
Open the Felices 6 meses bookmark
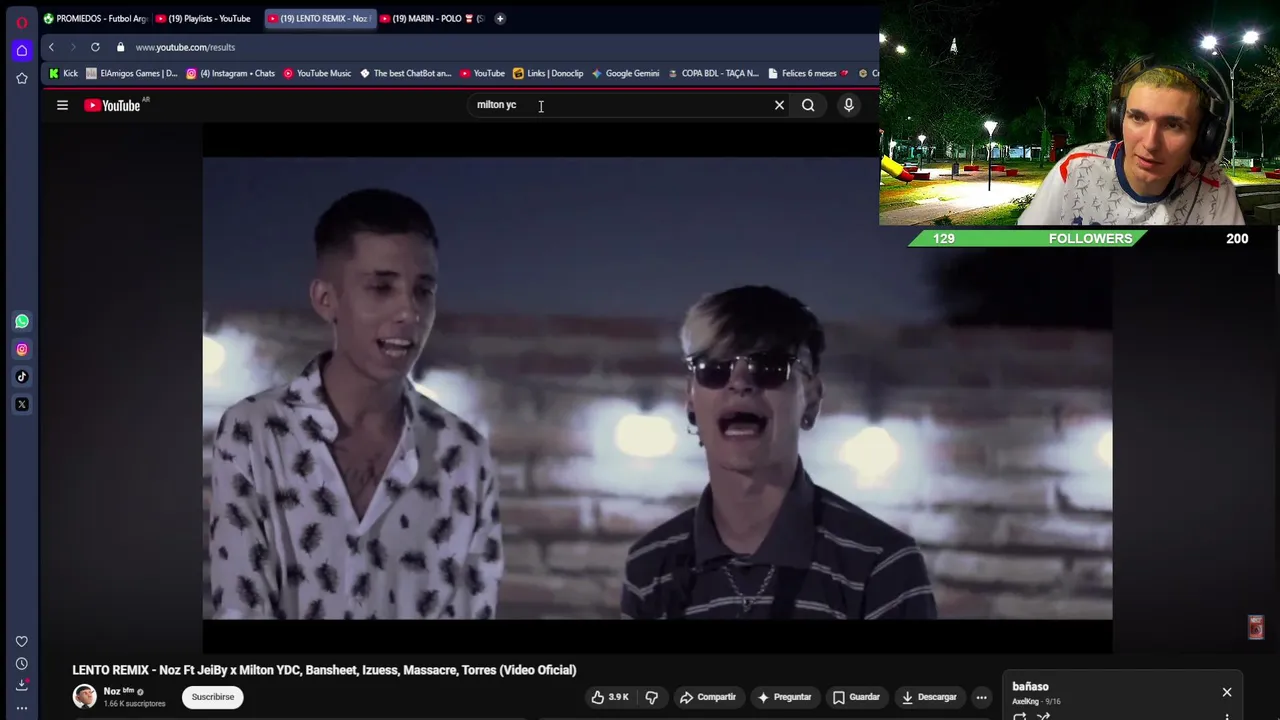pos(808,73)
